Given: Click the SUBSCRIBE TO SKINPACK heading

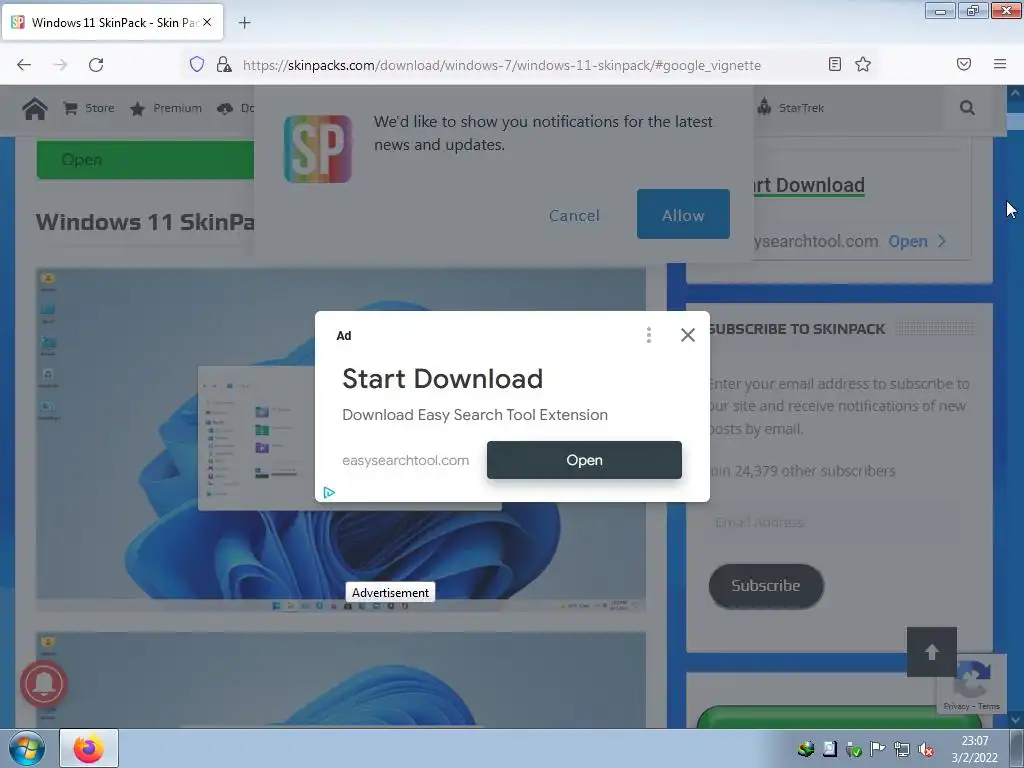Looking at the screenshot, I should [x=797, y=329].
